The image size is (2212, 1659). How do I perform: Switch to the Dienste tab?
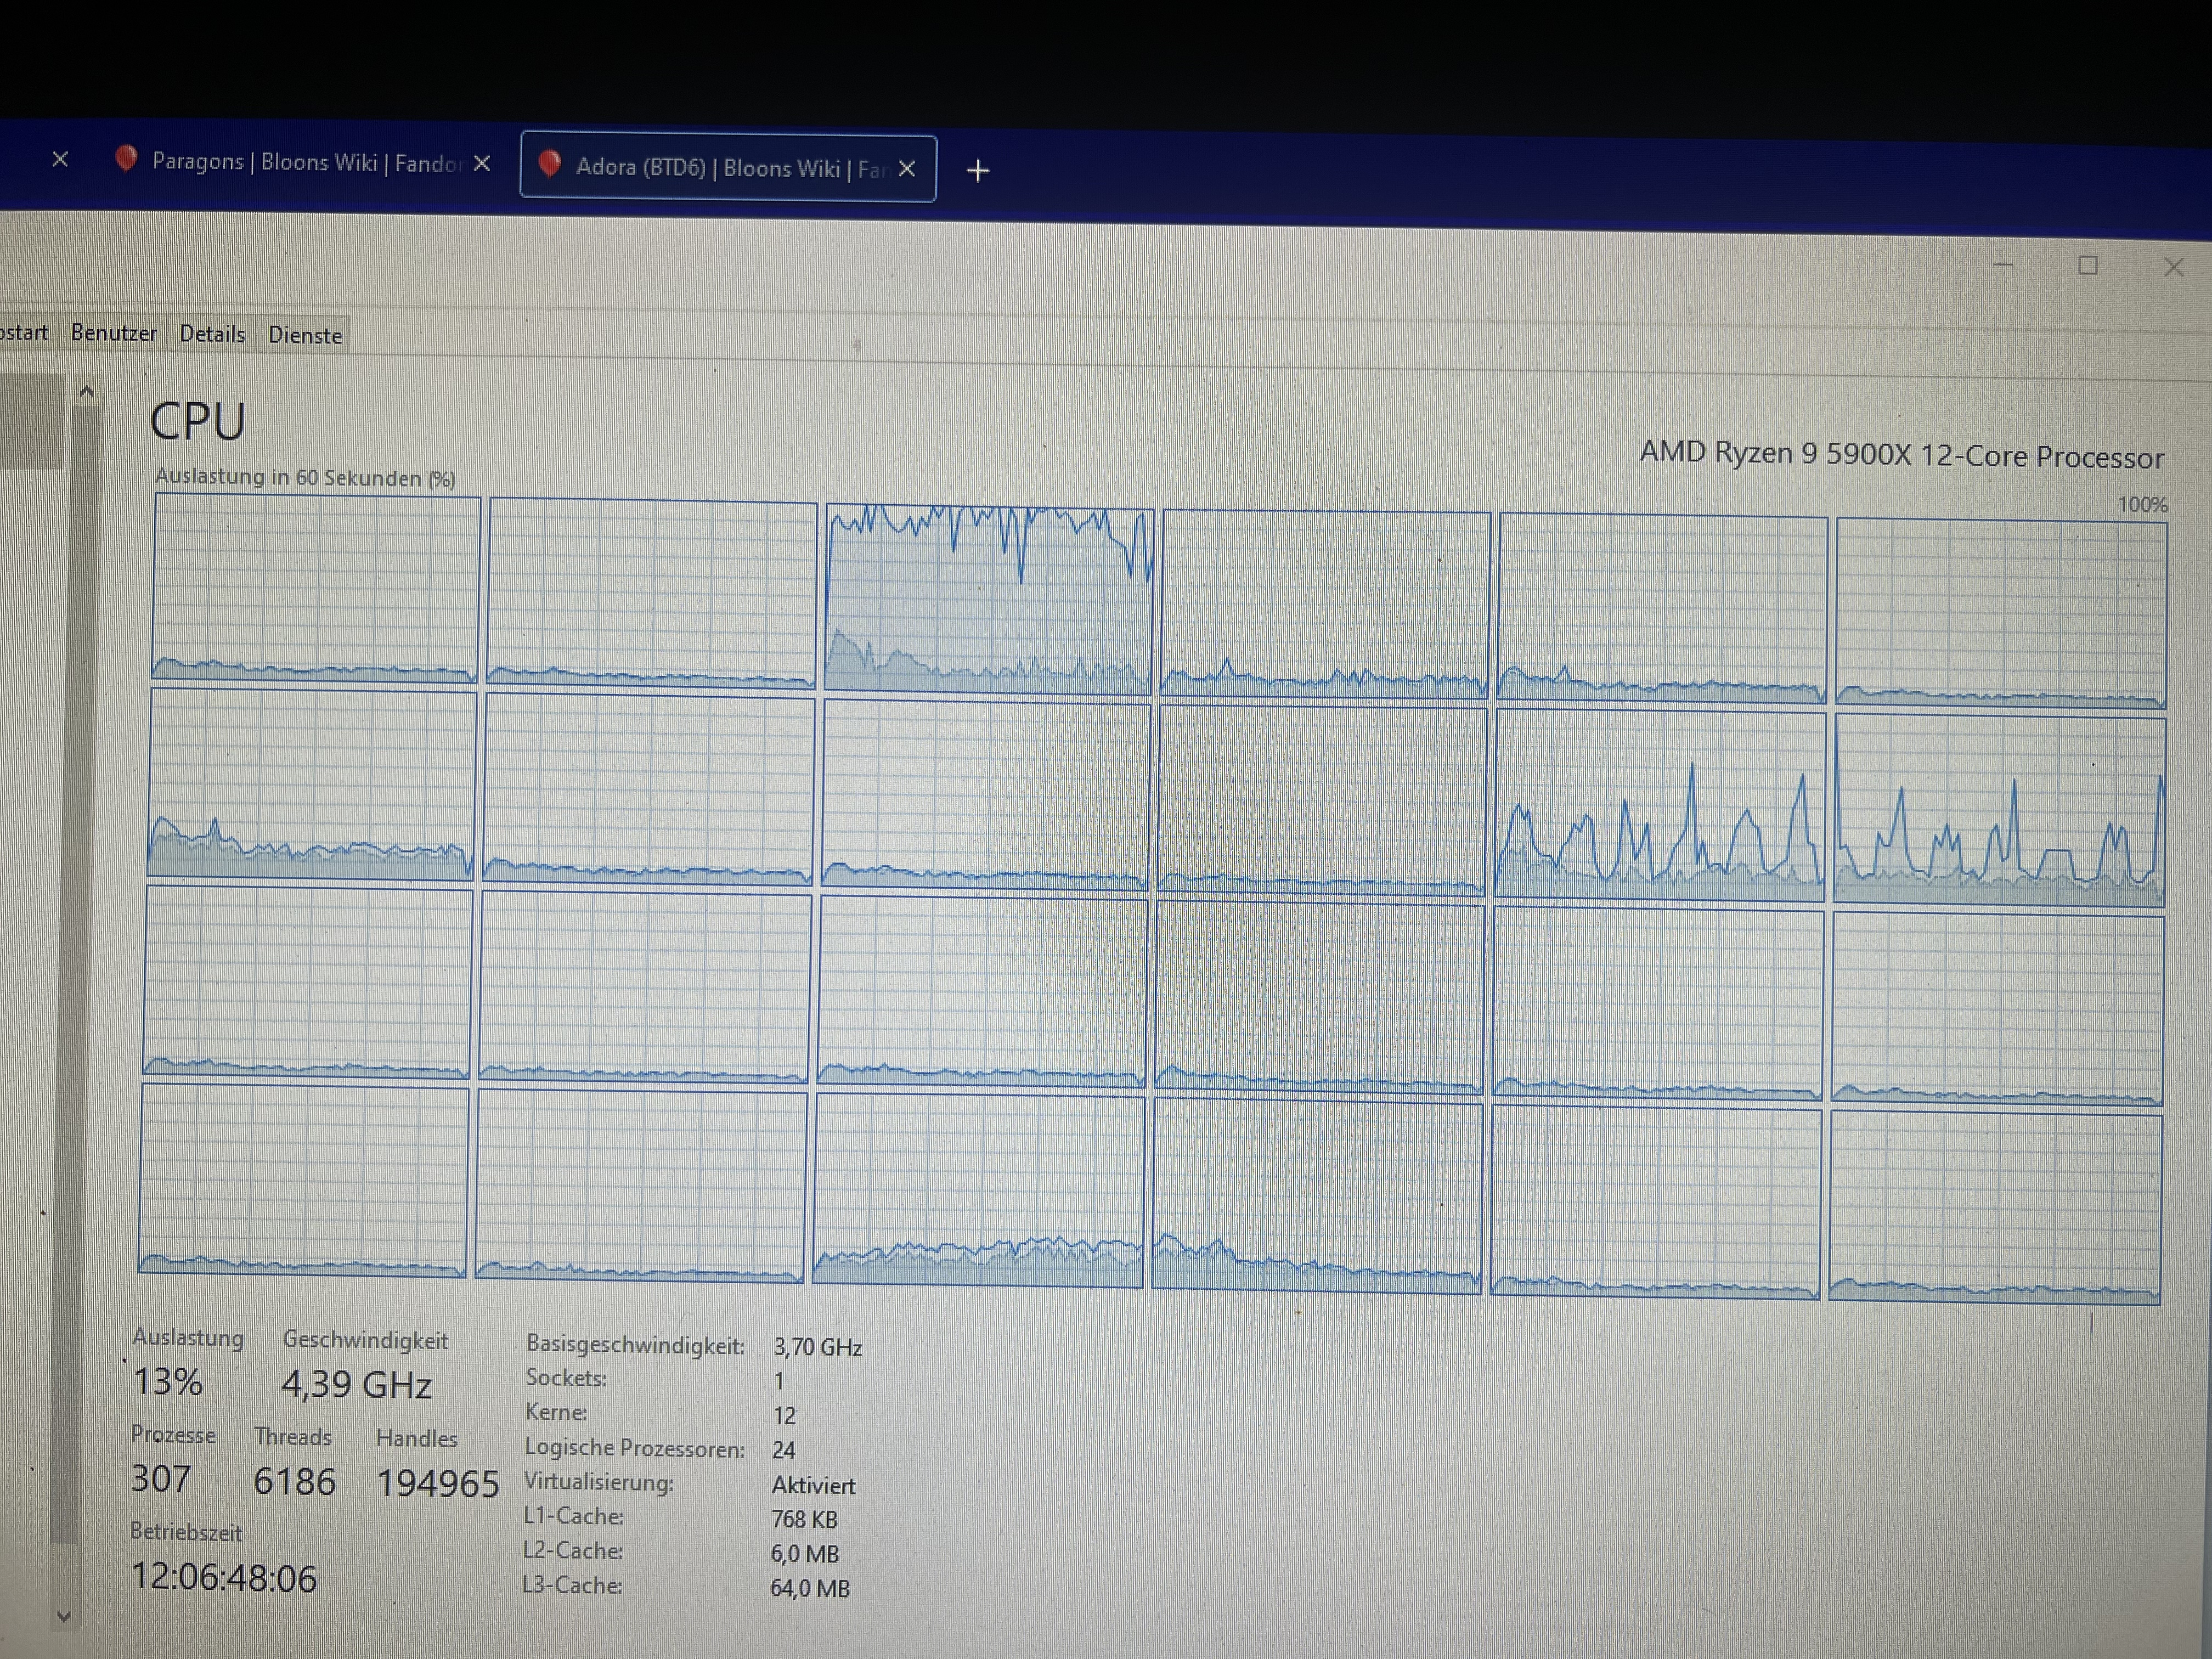click(x=305, y=336)
